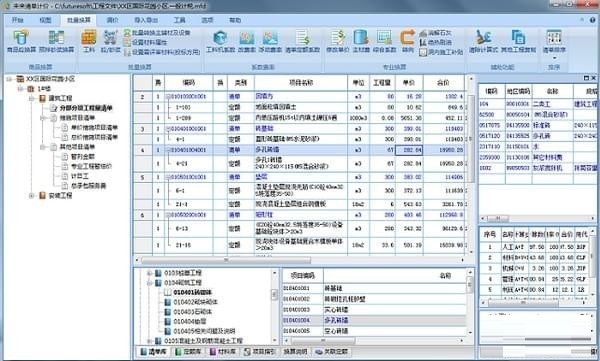Switch to the 视图 ribbon tab
The height and width of the screenshot is (361, 600).
[45, 20]
